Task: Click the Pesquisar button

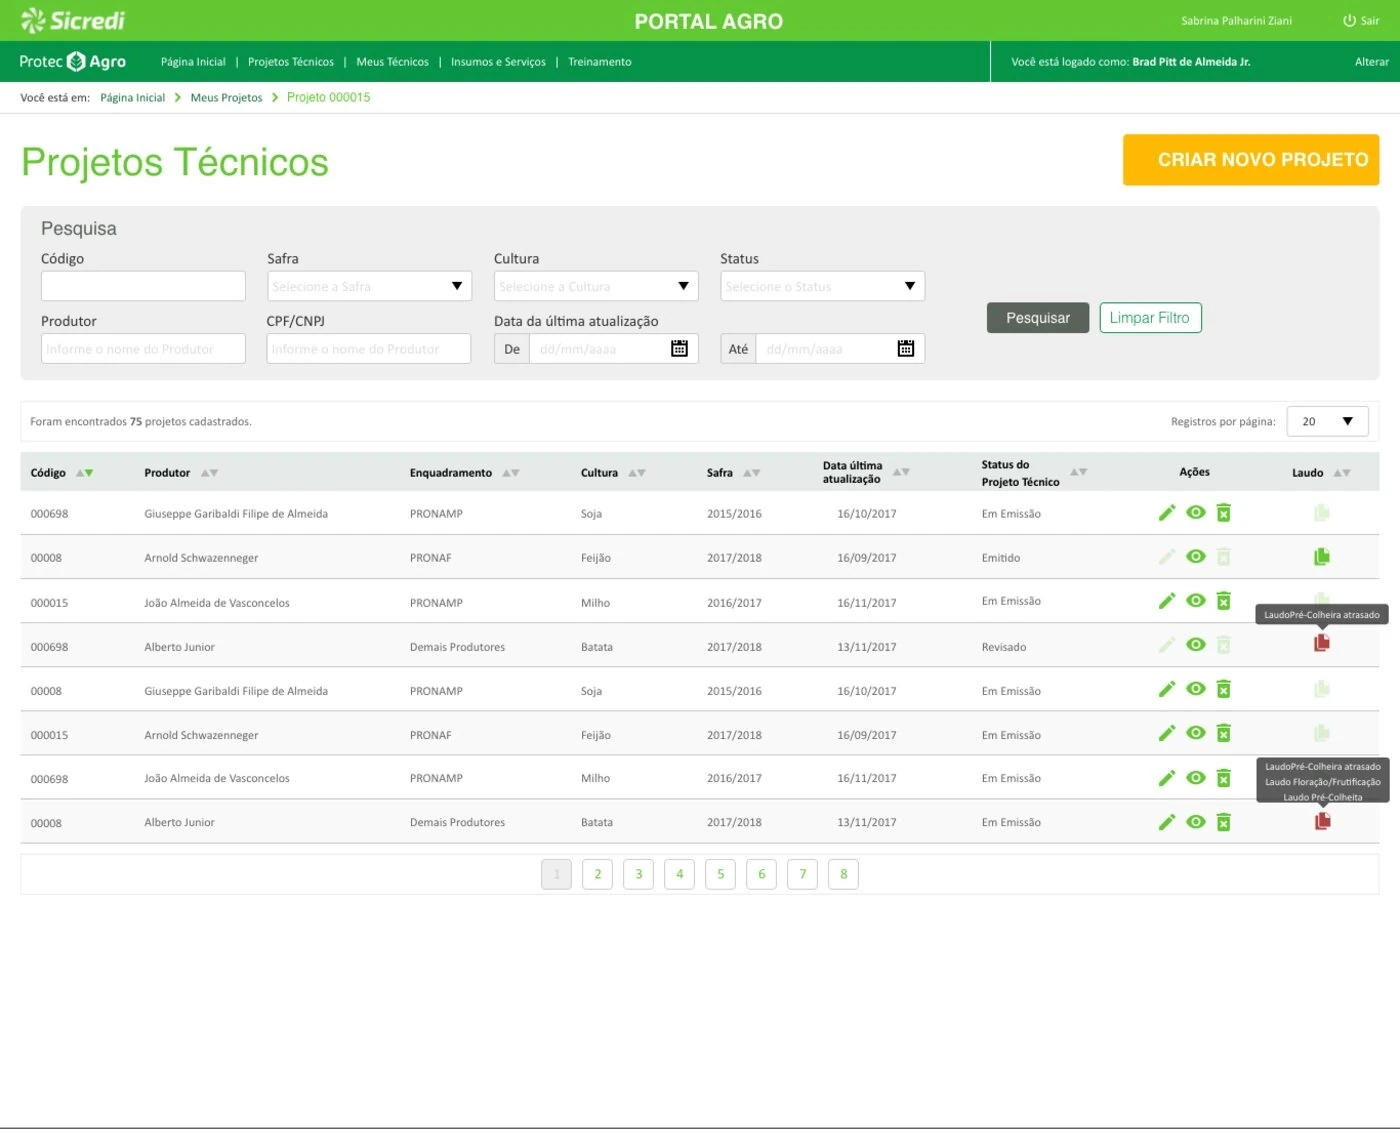Action: pos(1038,318)
